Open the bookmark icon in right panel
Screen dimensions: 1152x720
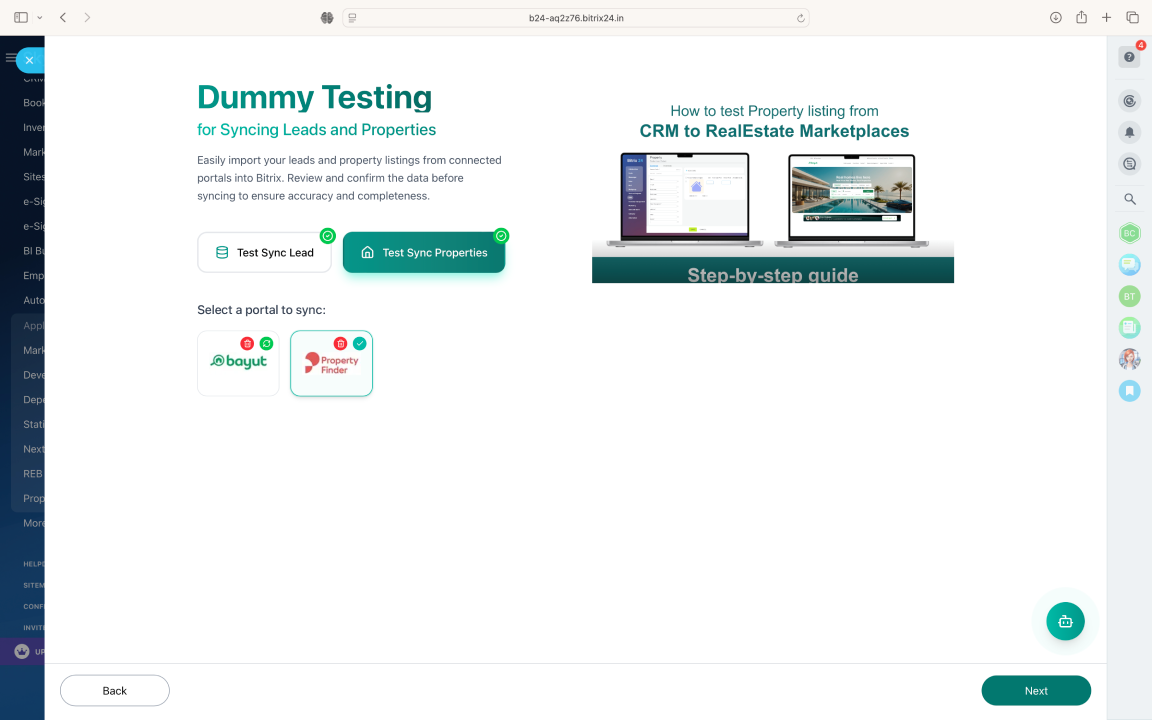(1129, 391)
